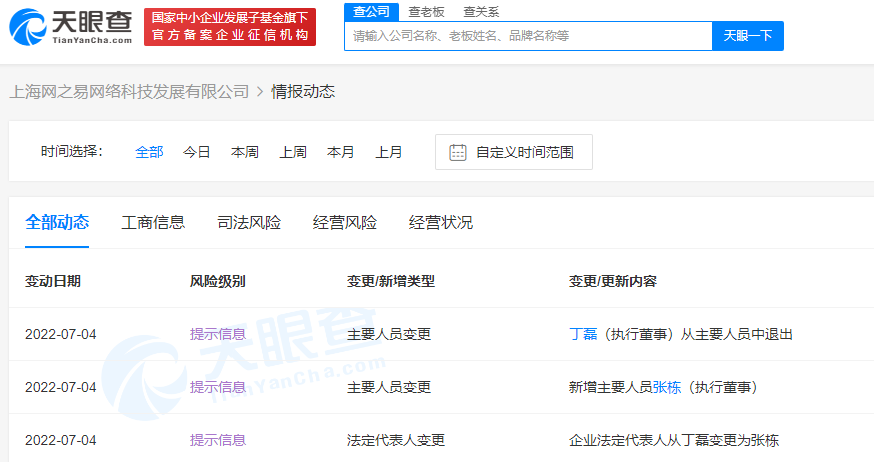This screenshot has height=462, width=874.
Task: Filter time range by 全部
Action: click(x=149, y=152)
